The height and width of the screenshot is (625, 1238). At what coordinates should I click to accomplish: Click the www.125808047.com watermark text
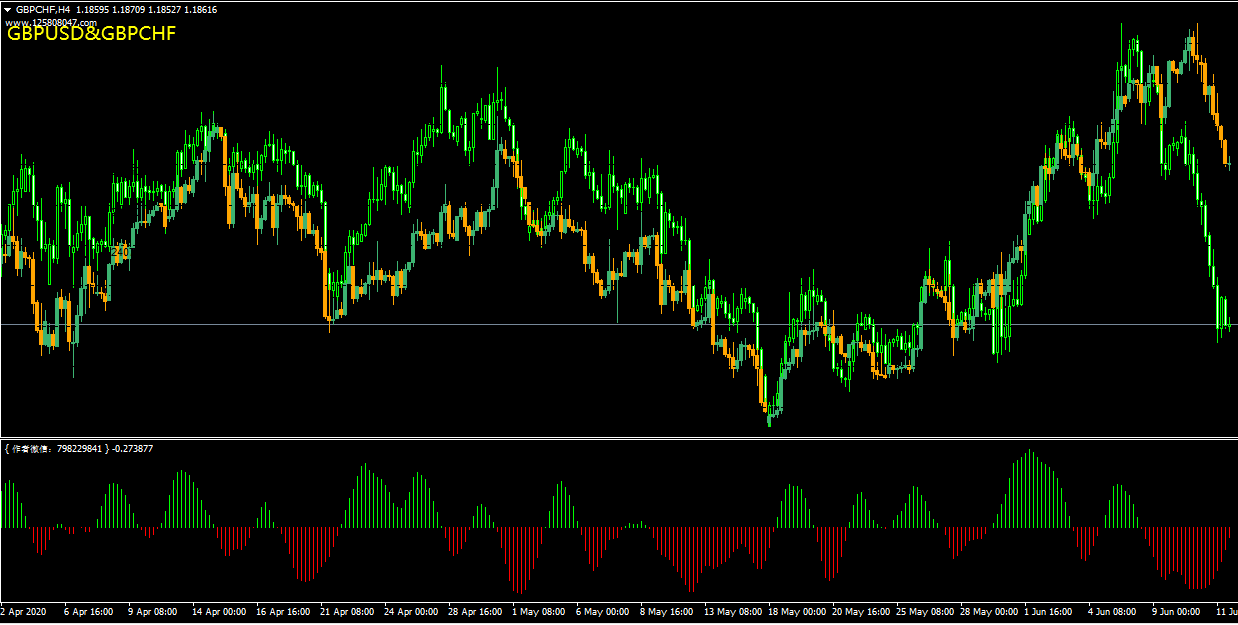point(51,22)
